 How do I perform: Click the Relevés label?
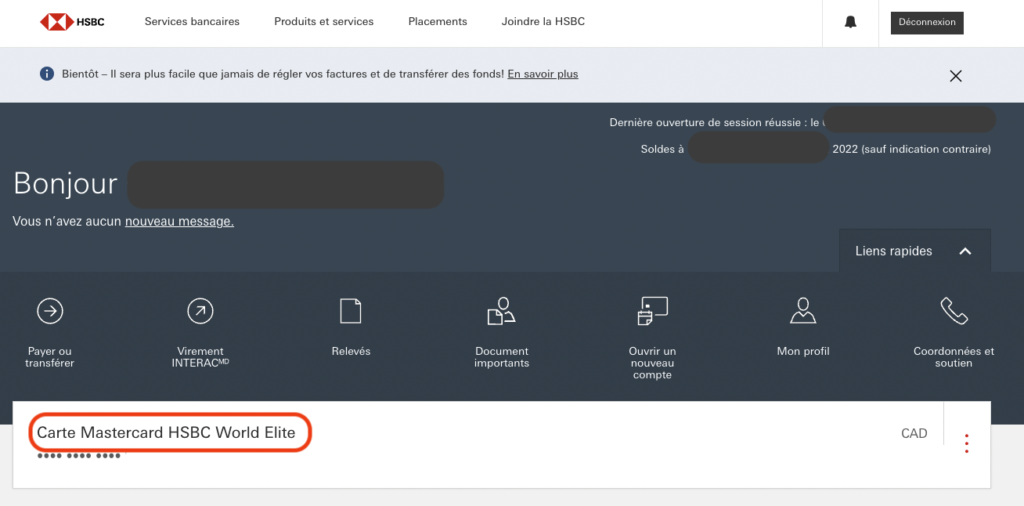coord(351,351)
